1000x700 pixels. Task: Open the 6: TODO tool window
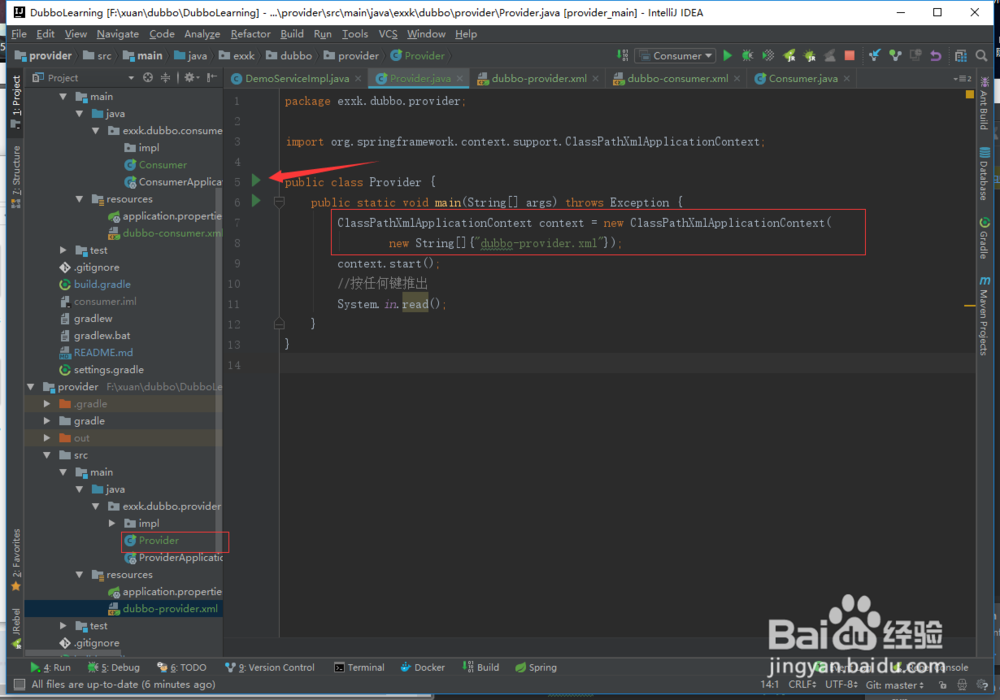(x=181, y=667)
